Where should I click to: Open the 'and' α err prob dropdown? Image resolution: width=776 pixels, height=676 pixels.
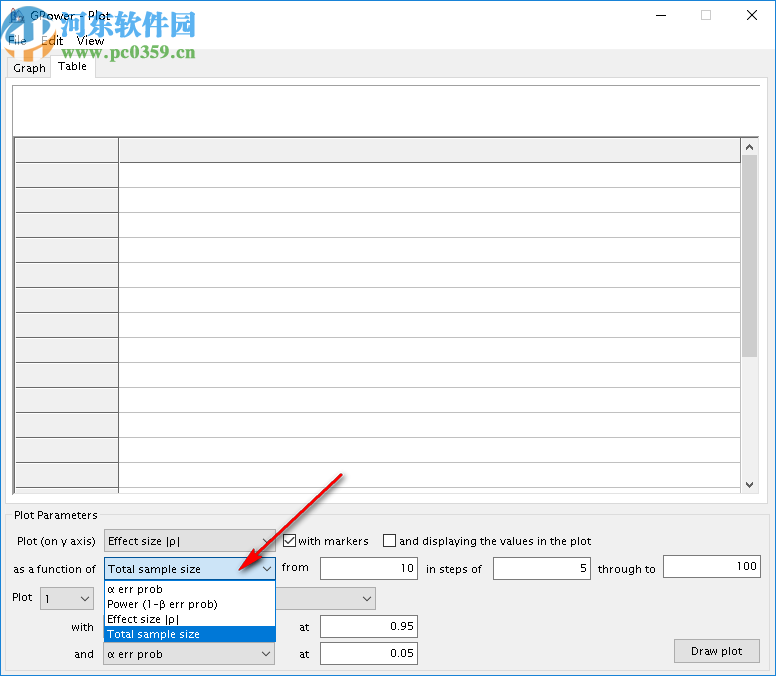(x=189, y=654)
